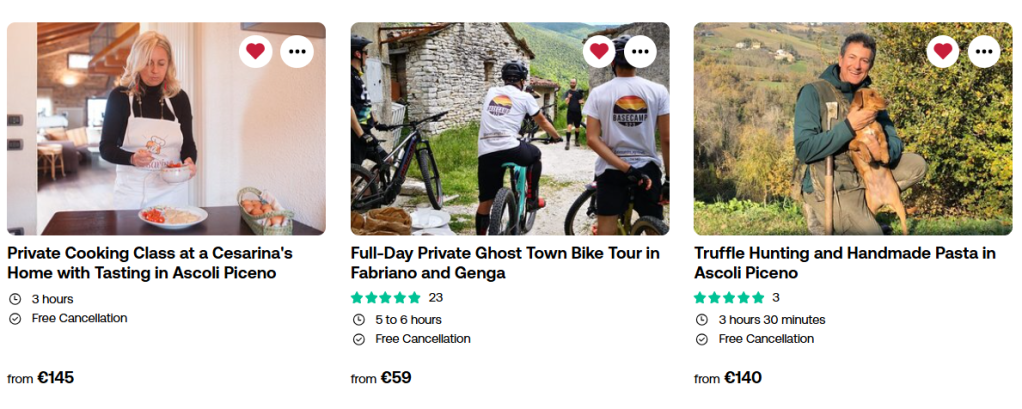Click the clock icon beside 3 hours
Viewport: 1022px width, 409px height.
15,299
